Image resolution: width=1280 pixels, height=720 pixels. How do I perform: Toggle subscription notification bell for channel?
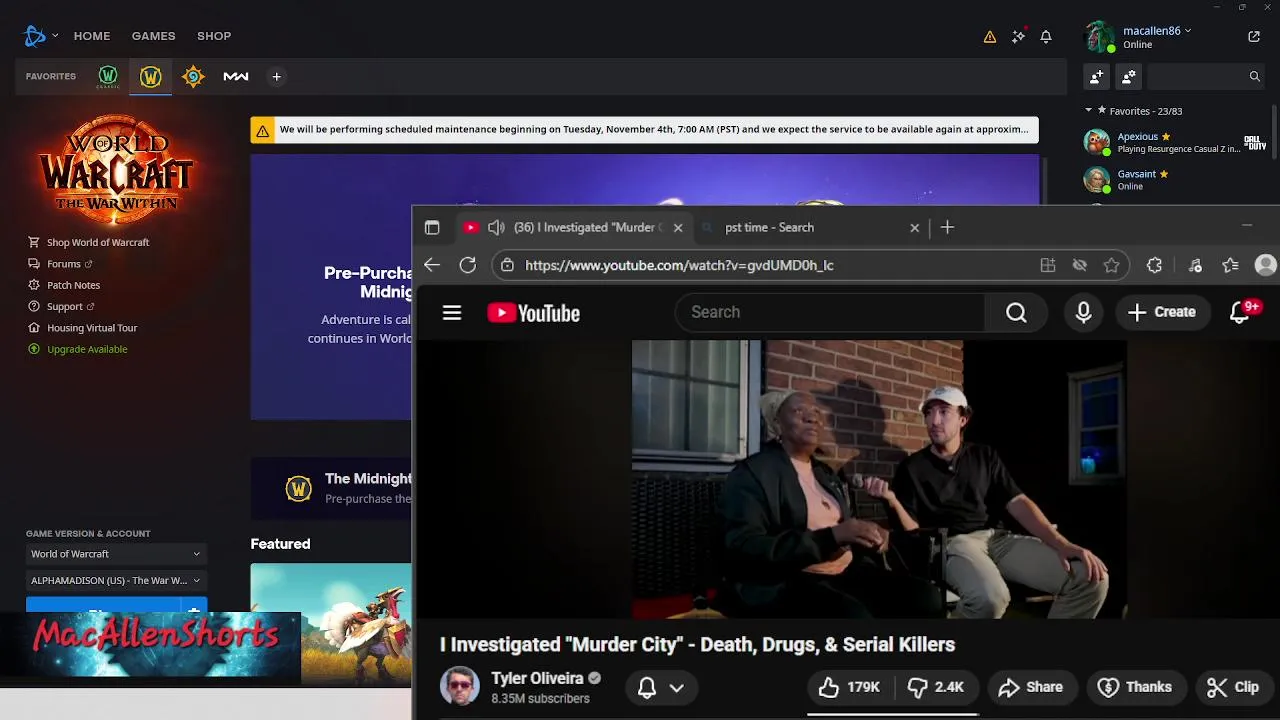pos(660,687)
